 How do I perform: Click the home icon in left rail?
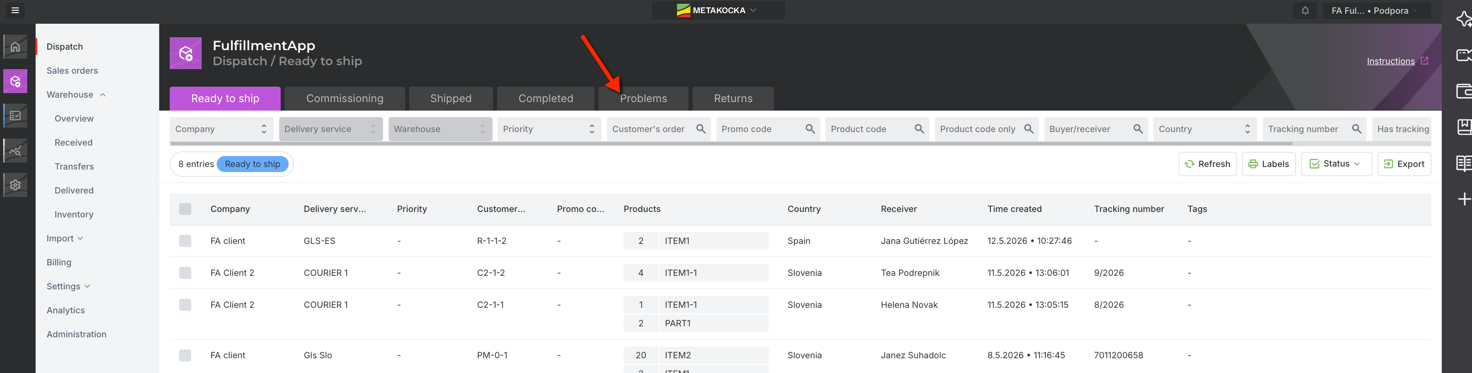coord(15,47)
